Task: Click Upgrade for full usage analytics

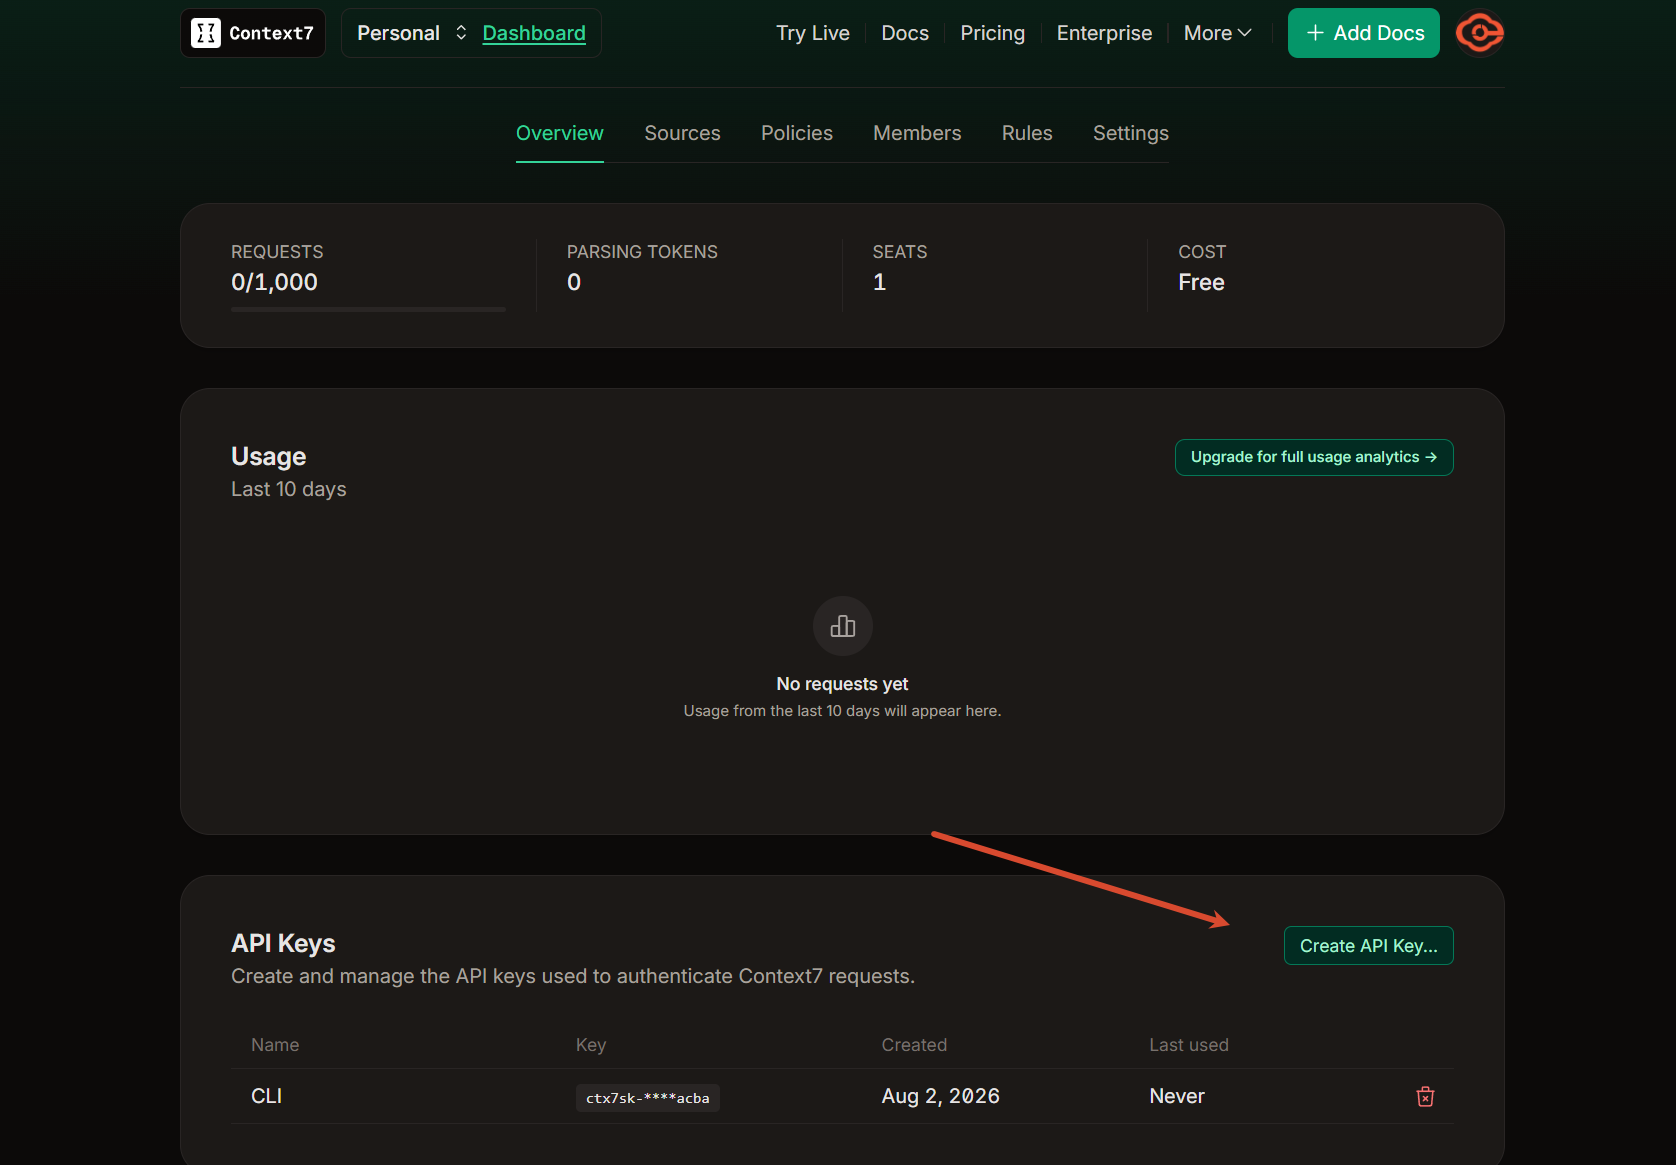Action: pyautogui.click(x=1314, y=457)
